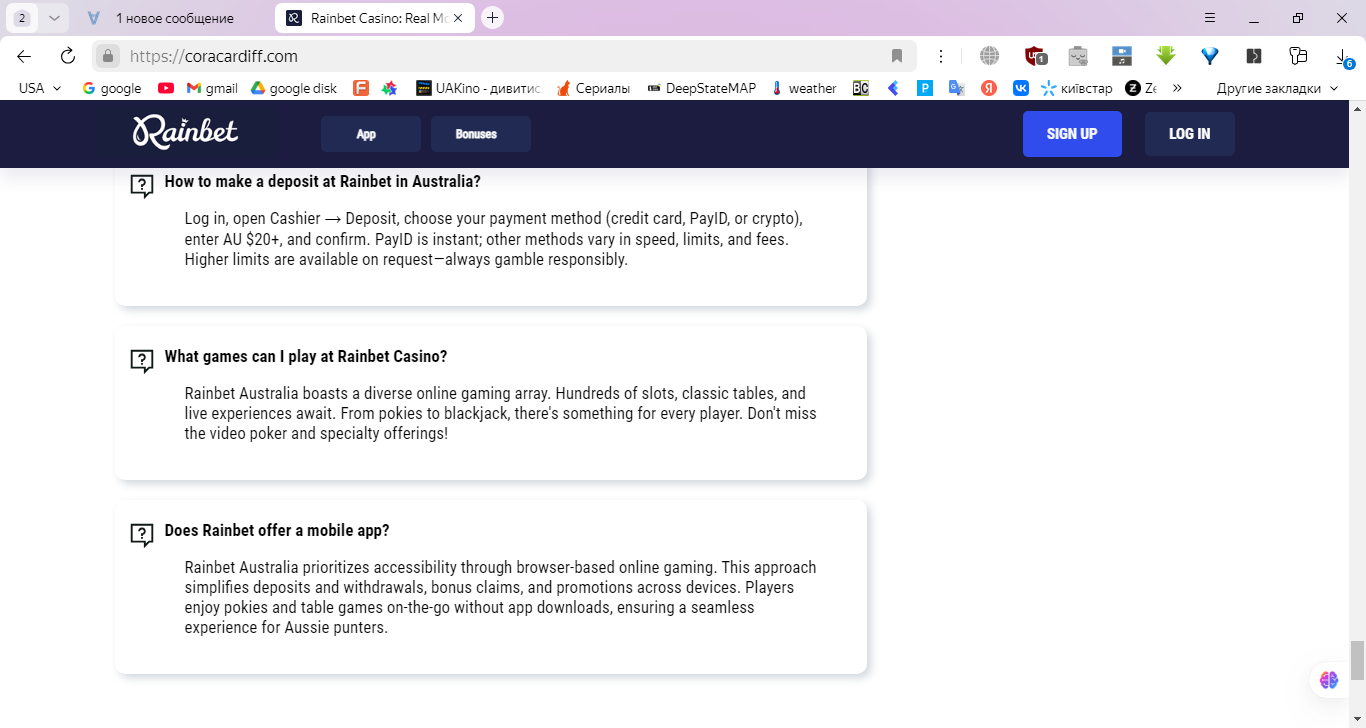Bookmark this page using the bookmark flag icon

pos(897,56)
